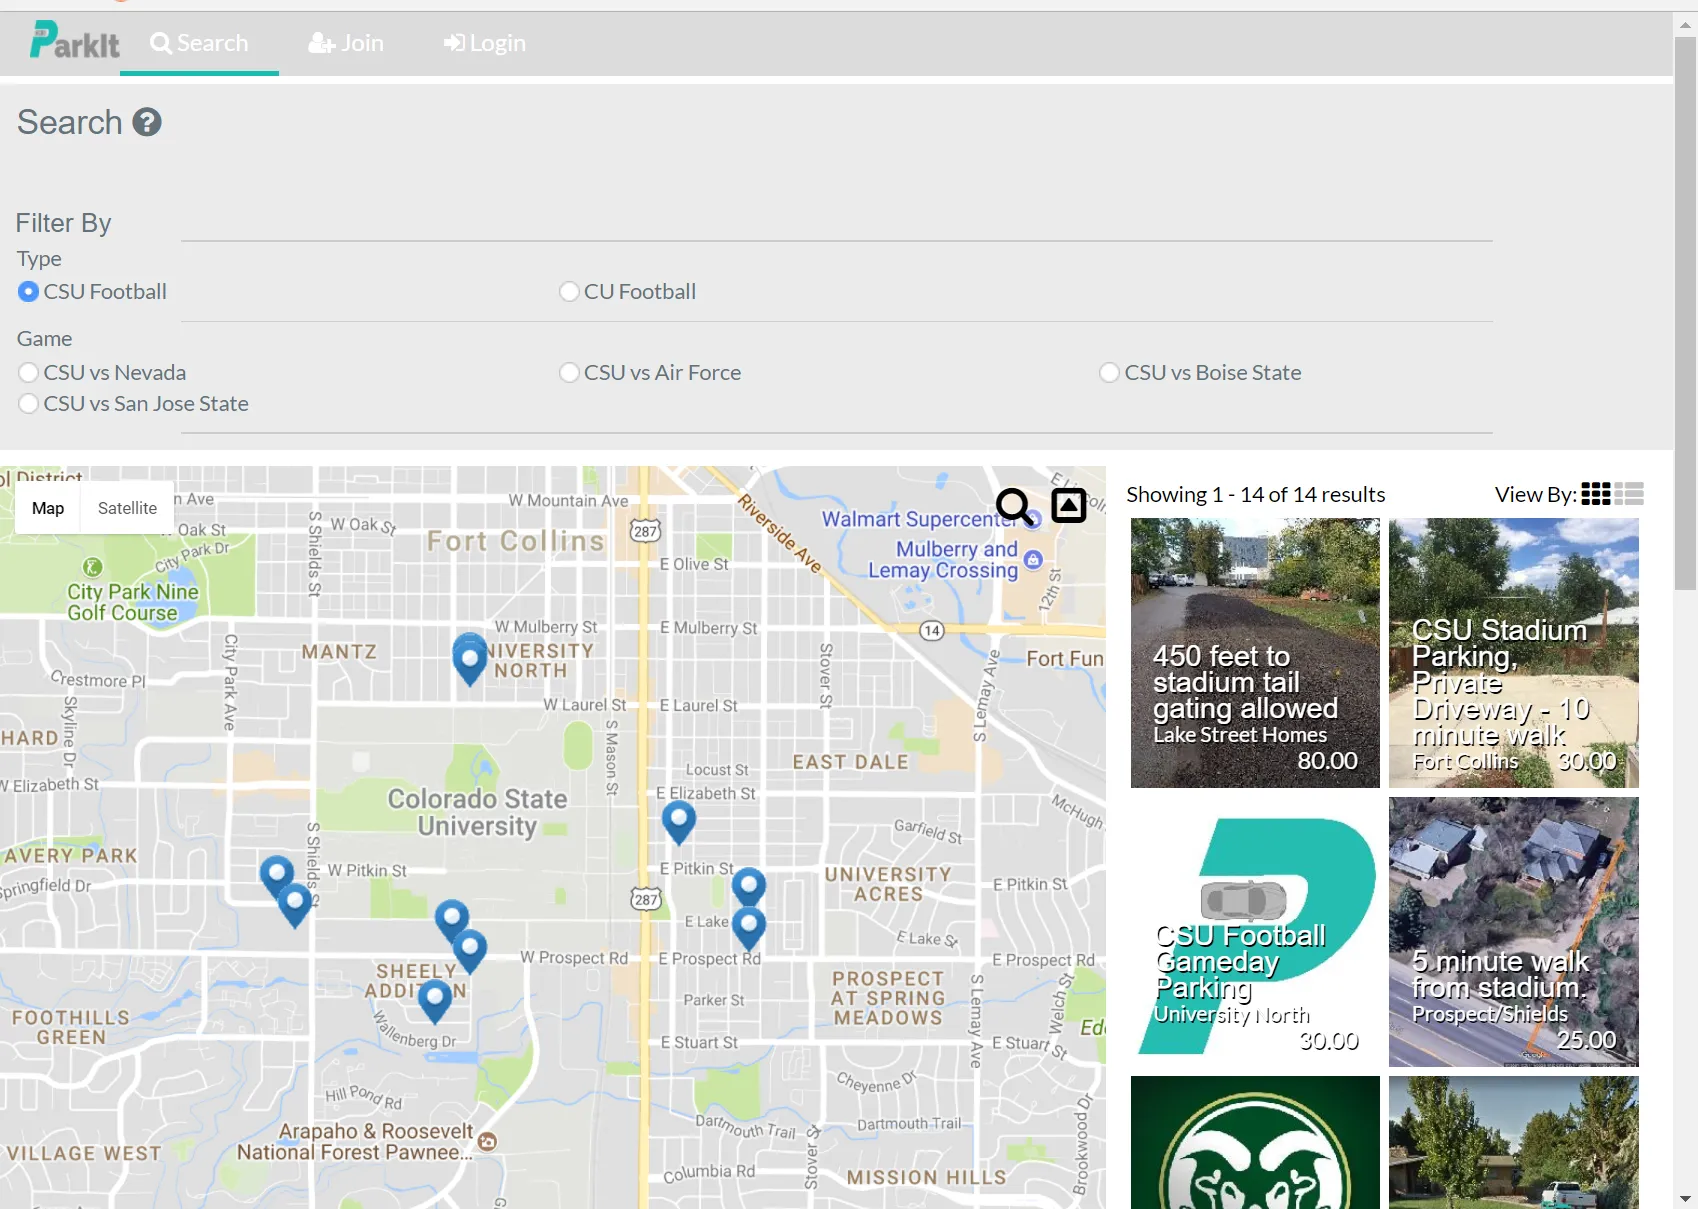The image size is (1698, 1209).
Task: Open the CSU ram logo listing
Action: pyautogui.click(x=1255, y=1142)
